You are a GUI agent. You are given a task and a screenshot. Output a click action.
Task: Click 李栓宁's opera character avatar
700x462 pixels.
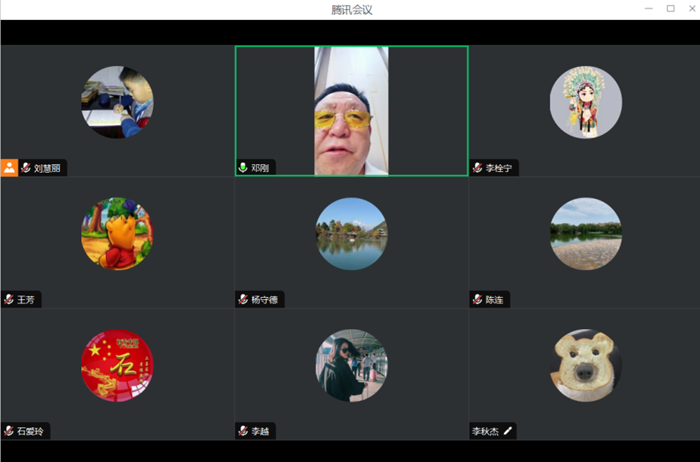585,102
